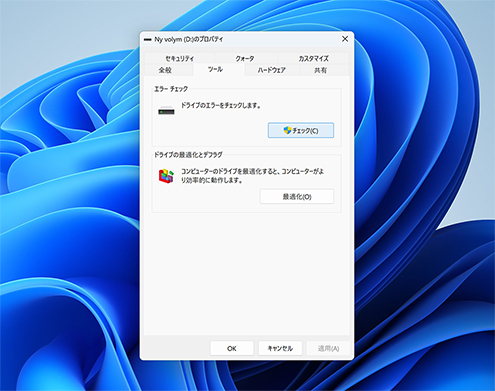Click the 適用(A) button

[x=328, y=348]
